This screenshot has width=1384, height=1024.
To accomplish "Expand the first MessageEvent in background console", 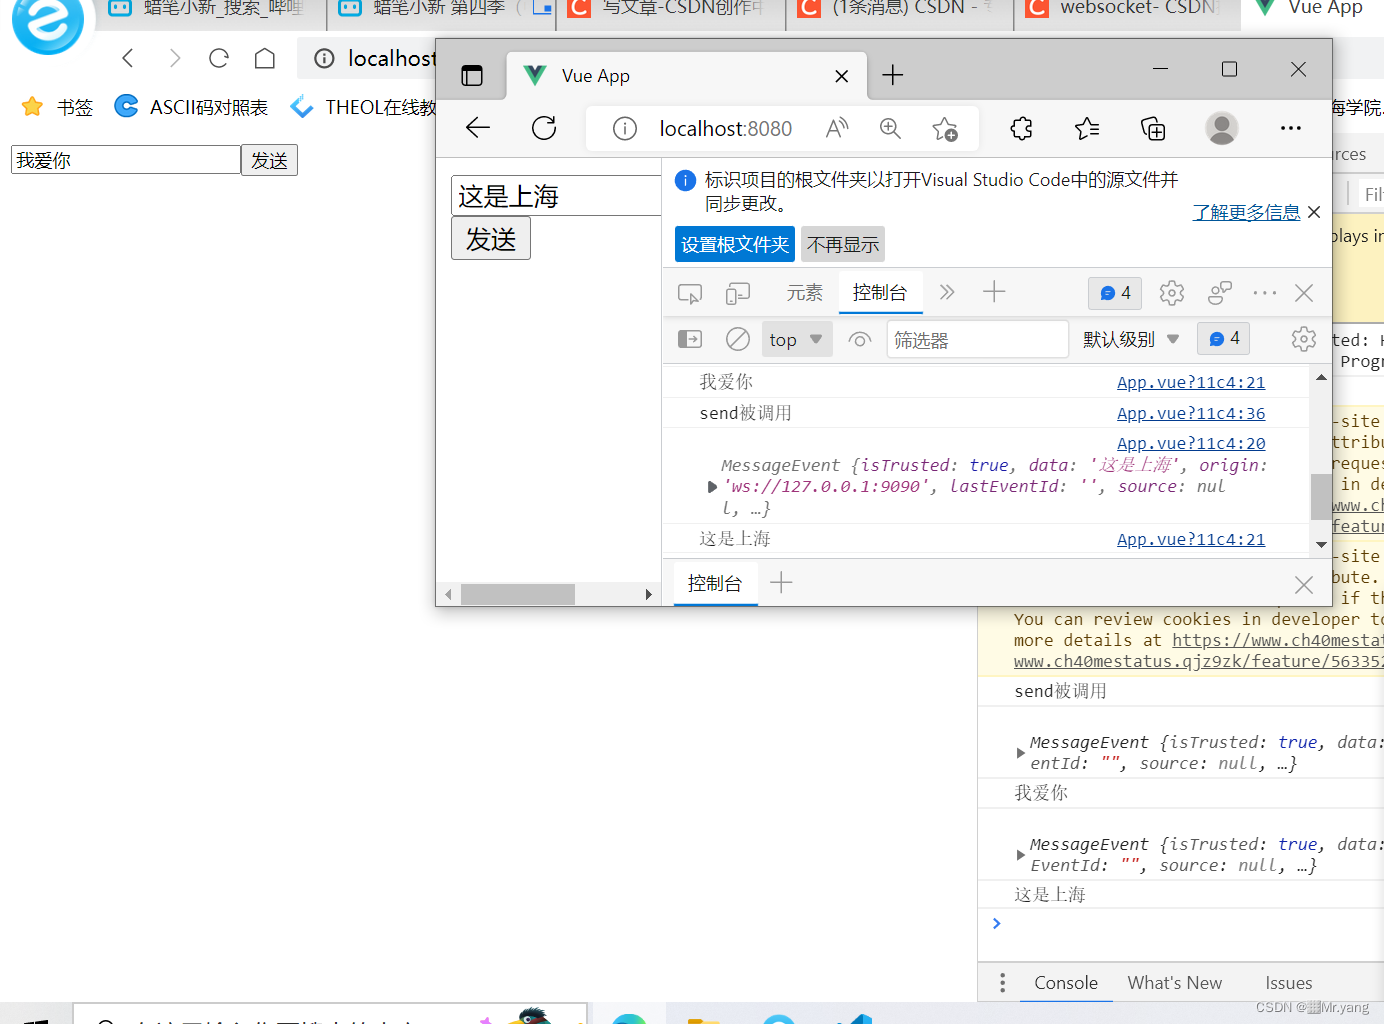I will [1020, 753].
